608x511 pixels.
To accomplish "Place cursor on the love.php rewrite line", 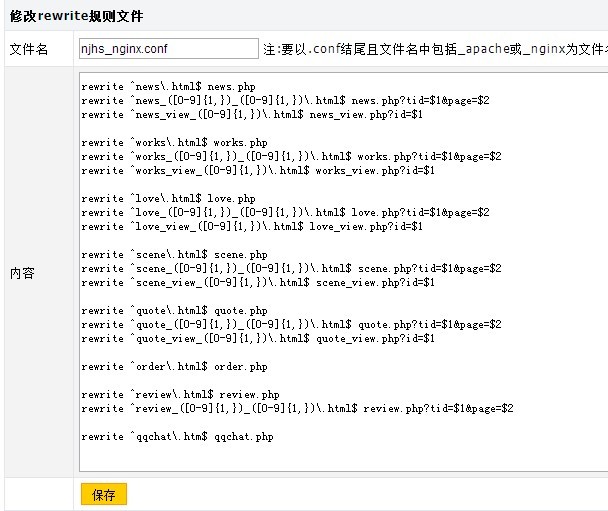I will click(x=168, y=199).
